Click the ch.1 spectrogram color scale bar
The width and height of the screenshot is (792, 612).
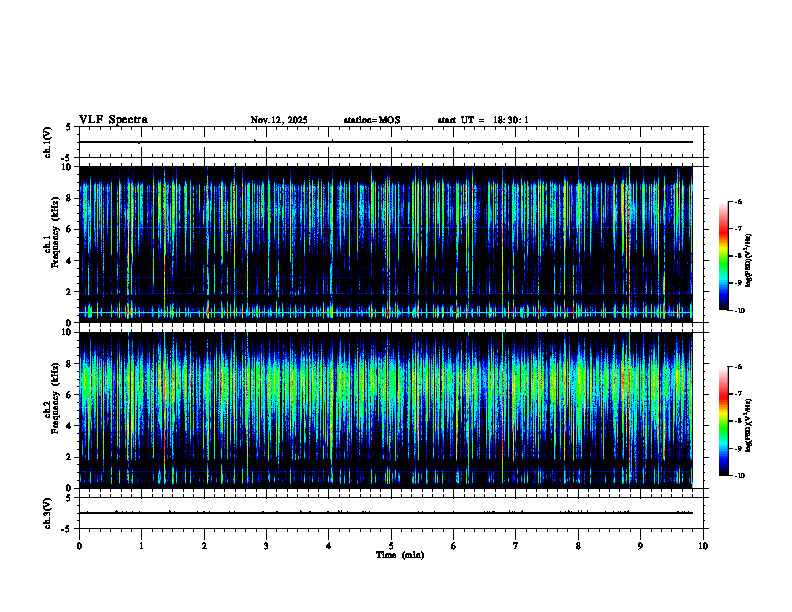[724, 256]
